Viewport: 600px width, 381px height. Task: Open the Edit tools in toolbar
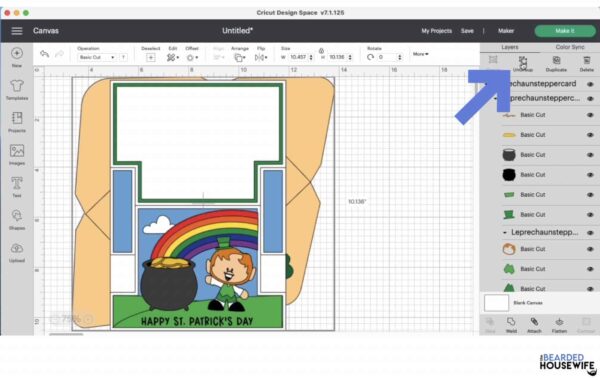coord(173,57)
